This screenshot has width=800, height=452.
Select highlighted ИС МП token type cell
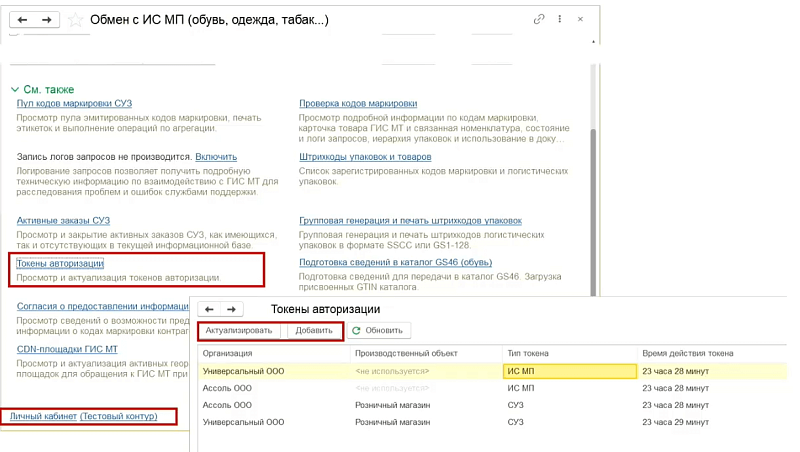[x=570, y=371]
